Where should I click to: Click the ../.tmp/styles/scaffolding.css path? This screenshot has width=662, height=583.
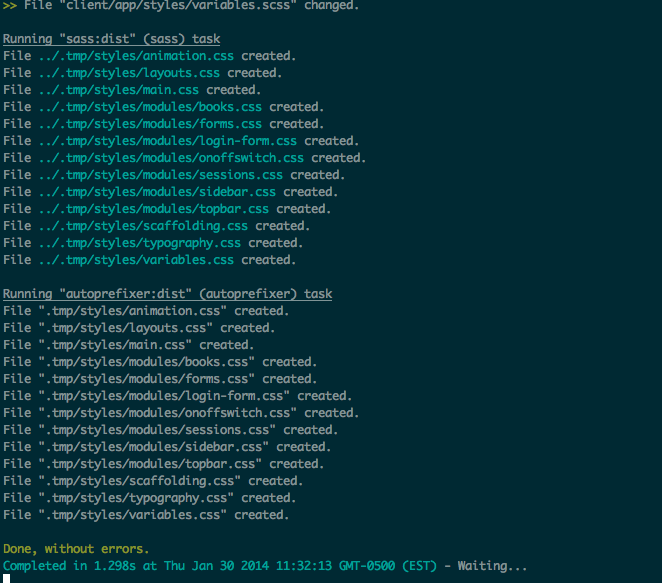(143, 226)
